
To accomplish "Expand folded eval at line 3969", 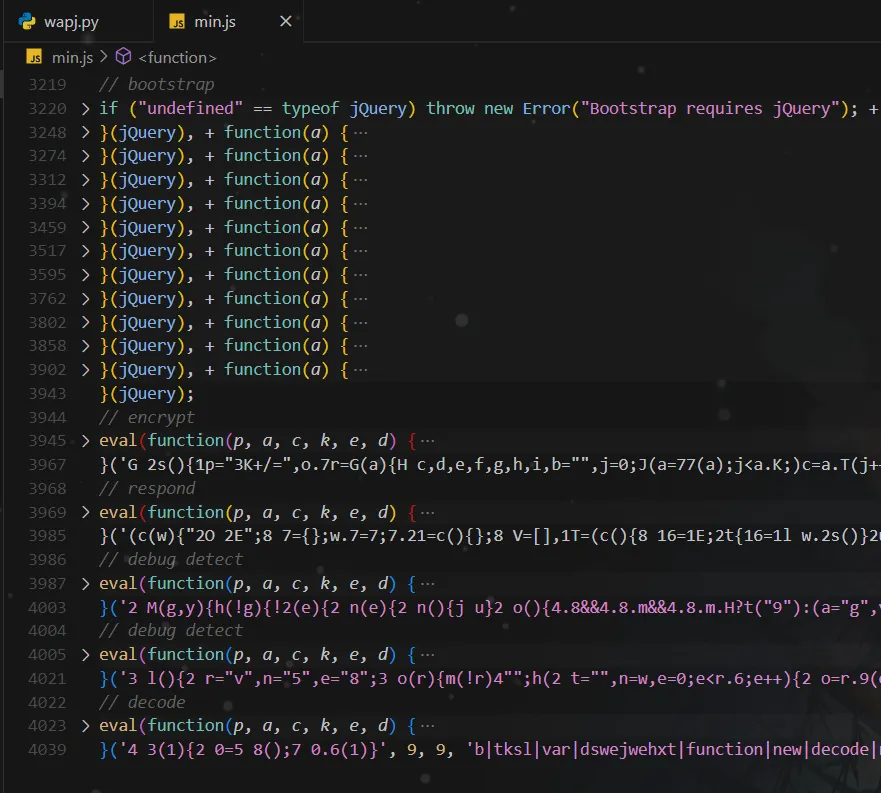I will [85, 513].
